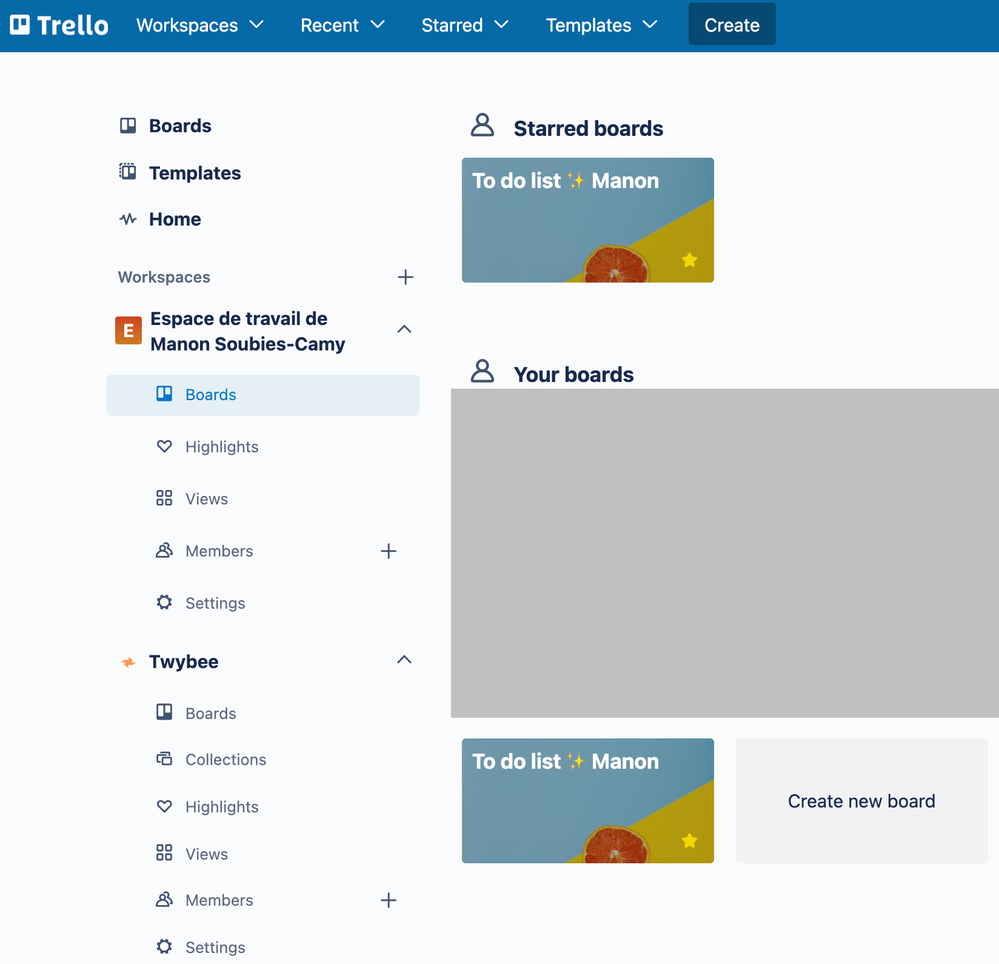
Task: Click gear icon beside Manon's workspace Settings
Action: [164, 602]
